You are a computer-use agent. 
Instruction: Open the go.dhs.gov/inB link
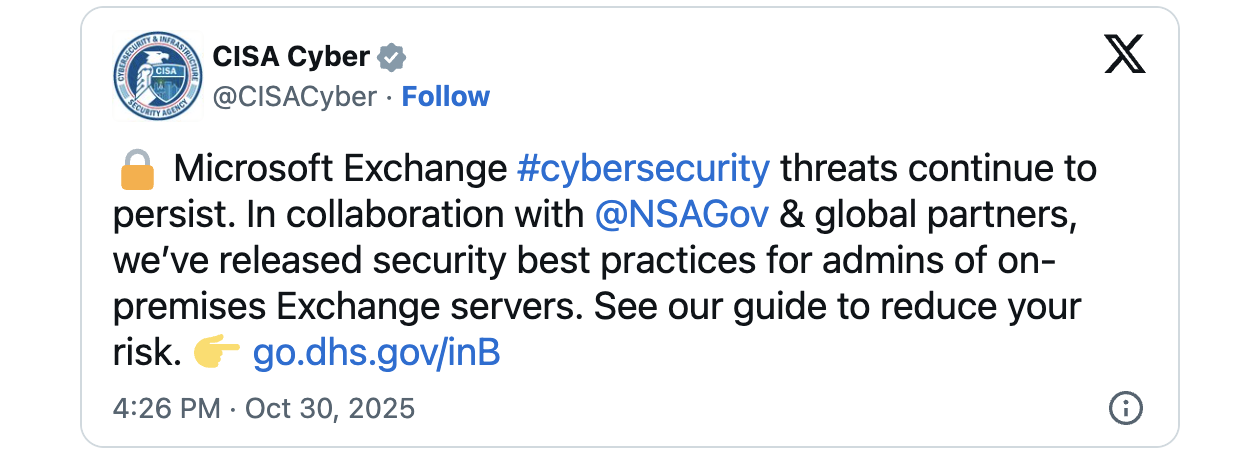tap(375, 353)
